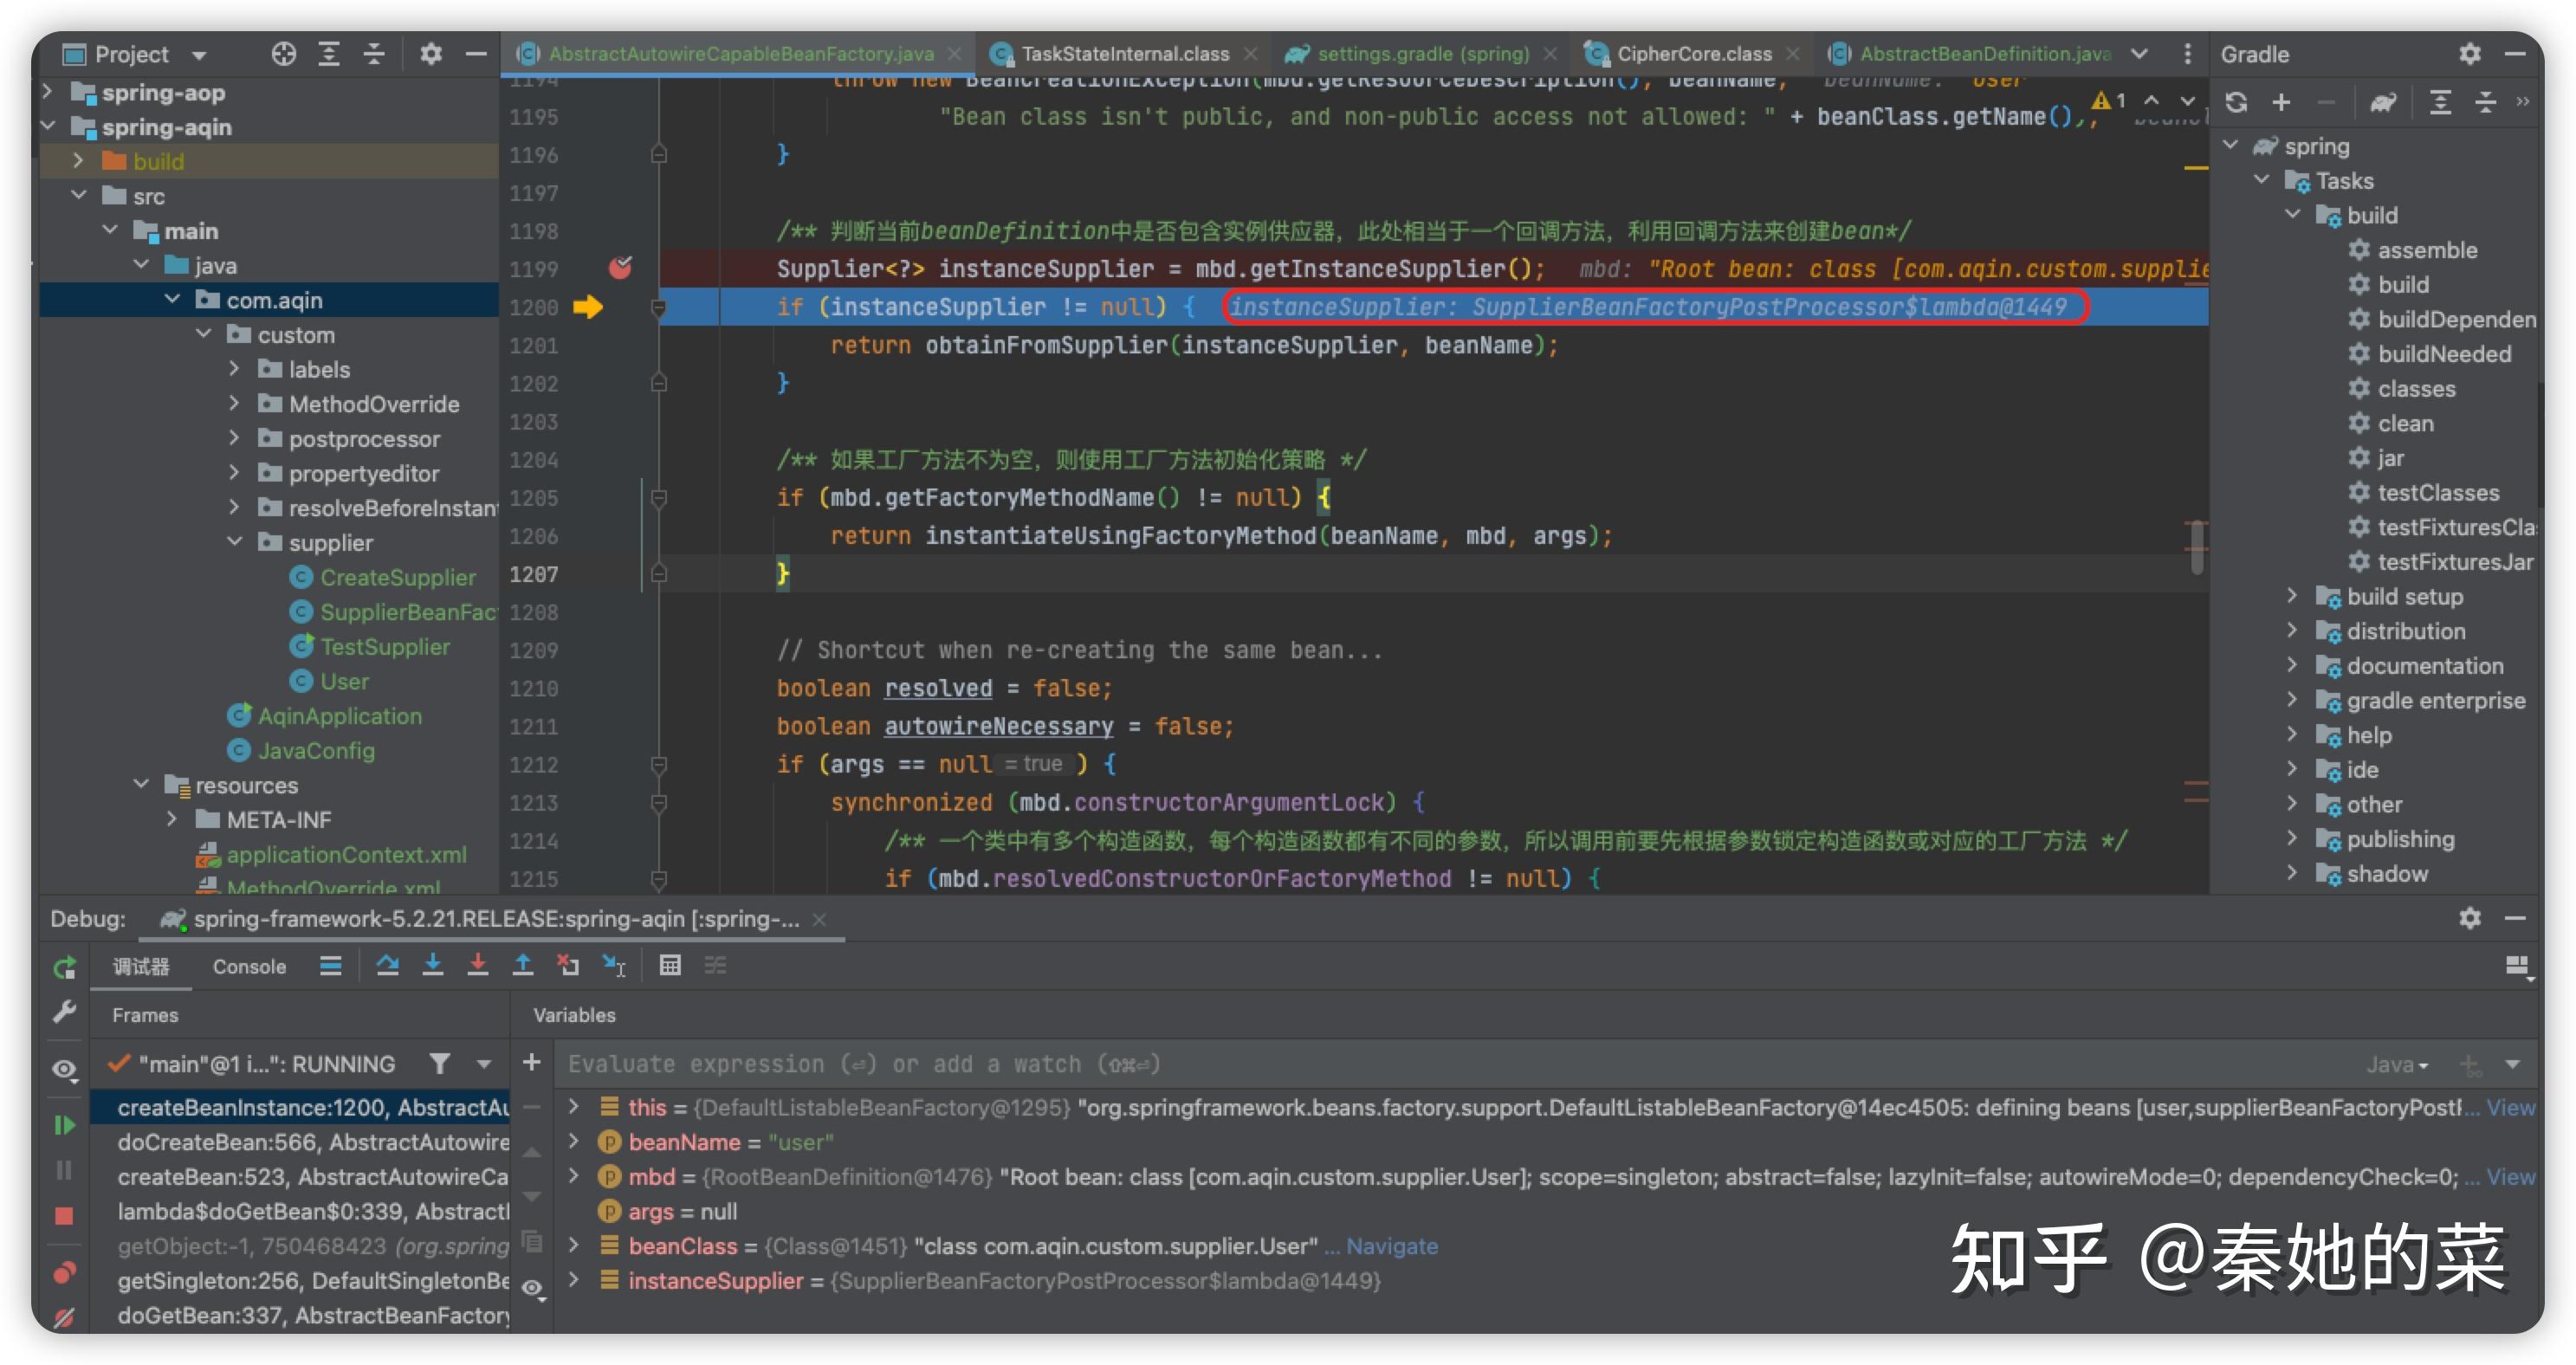This screenshot has width=2576, height=1365.
Task: Click the Step Over debugger icon
Action: pos(387,965)
